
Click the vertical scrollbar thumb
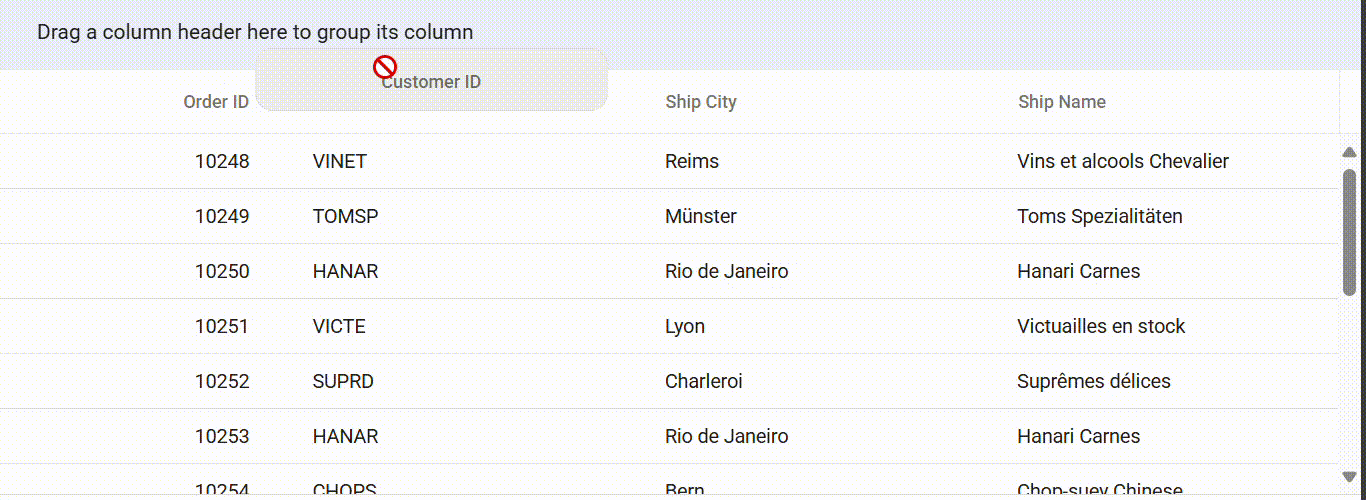(x=1349, y=232)
